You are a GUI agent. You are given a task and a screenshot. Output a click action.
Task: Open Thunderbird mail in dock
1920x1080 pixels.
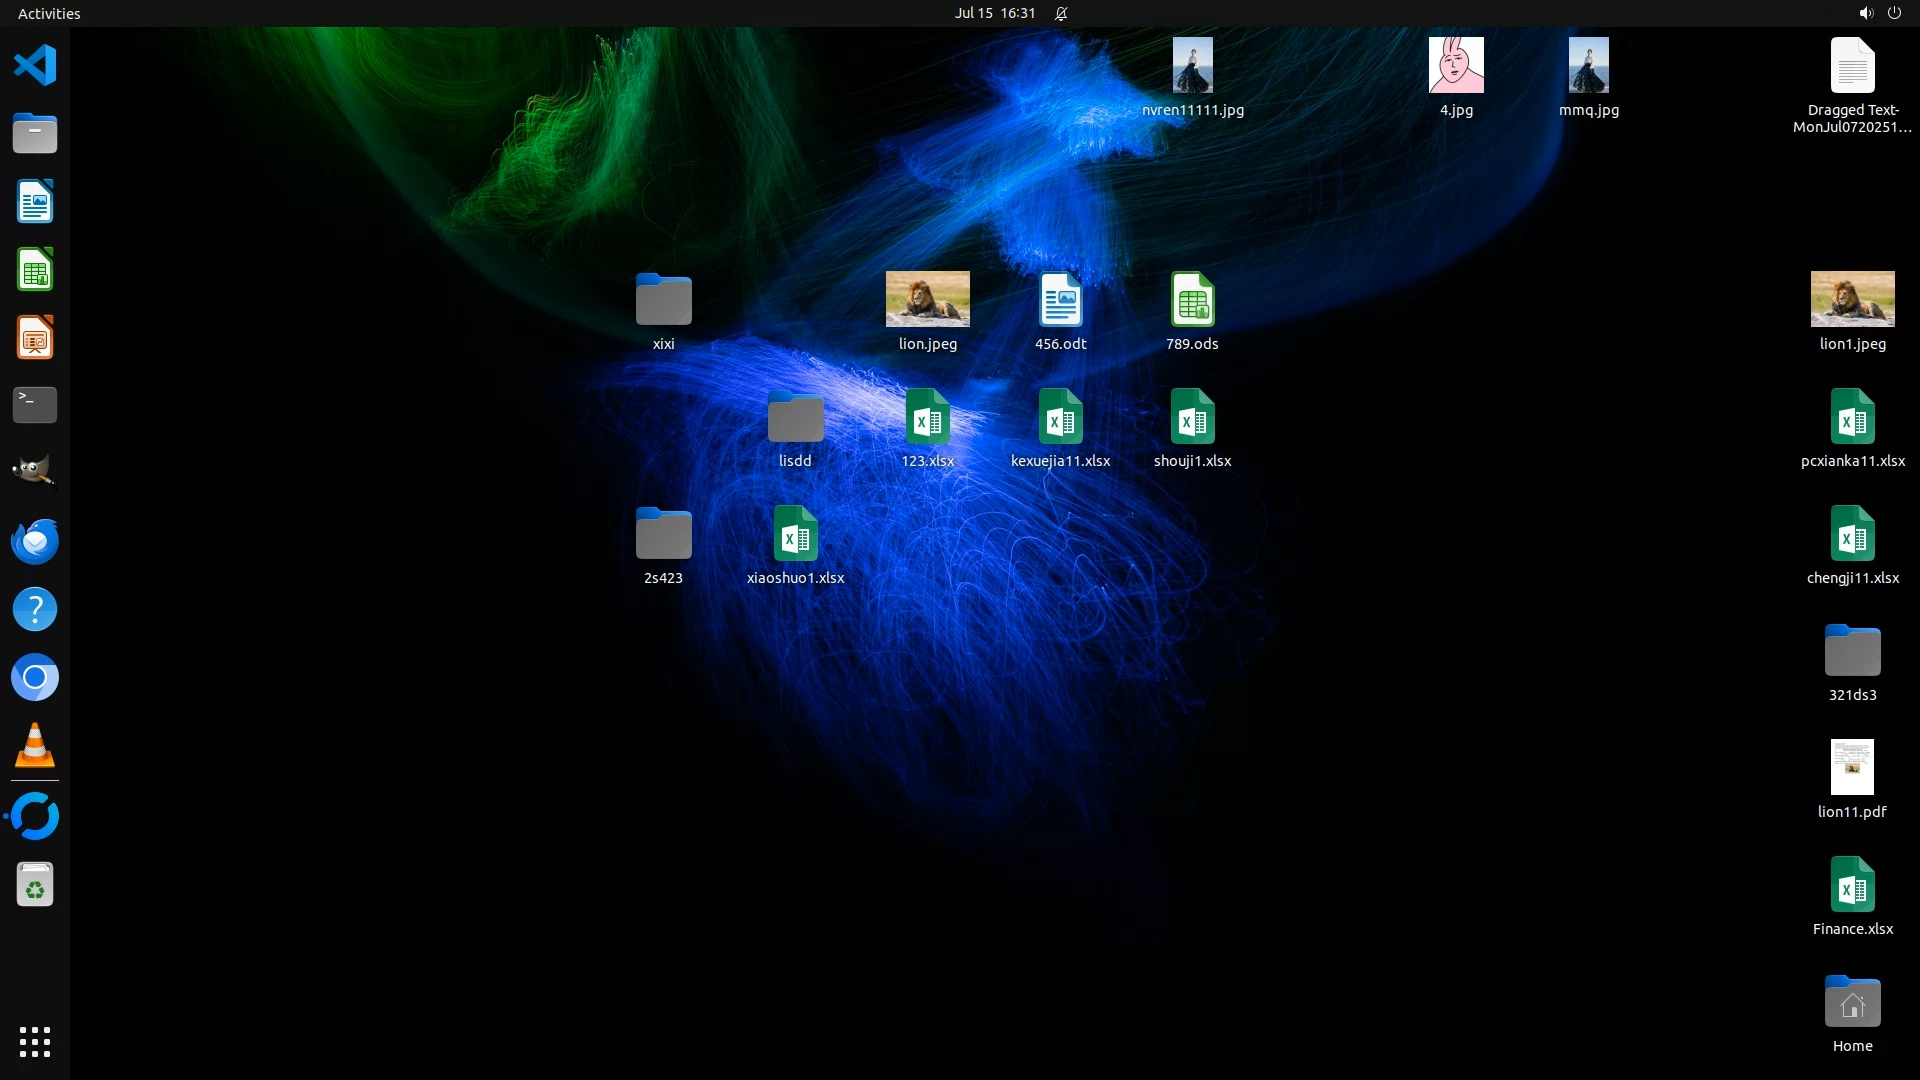(35, 541)
